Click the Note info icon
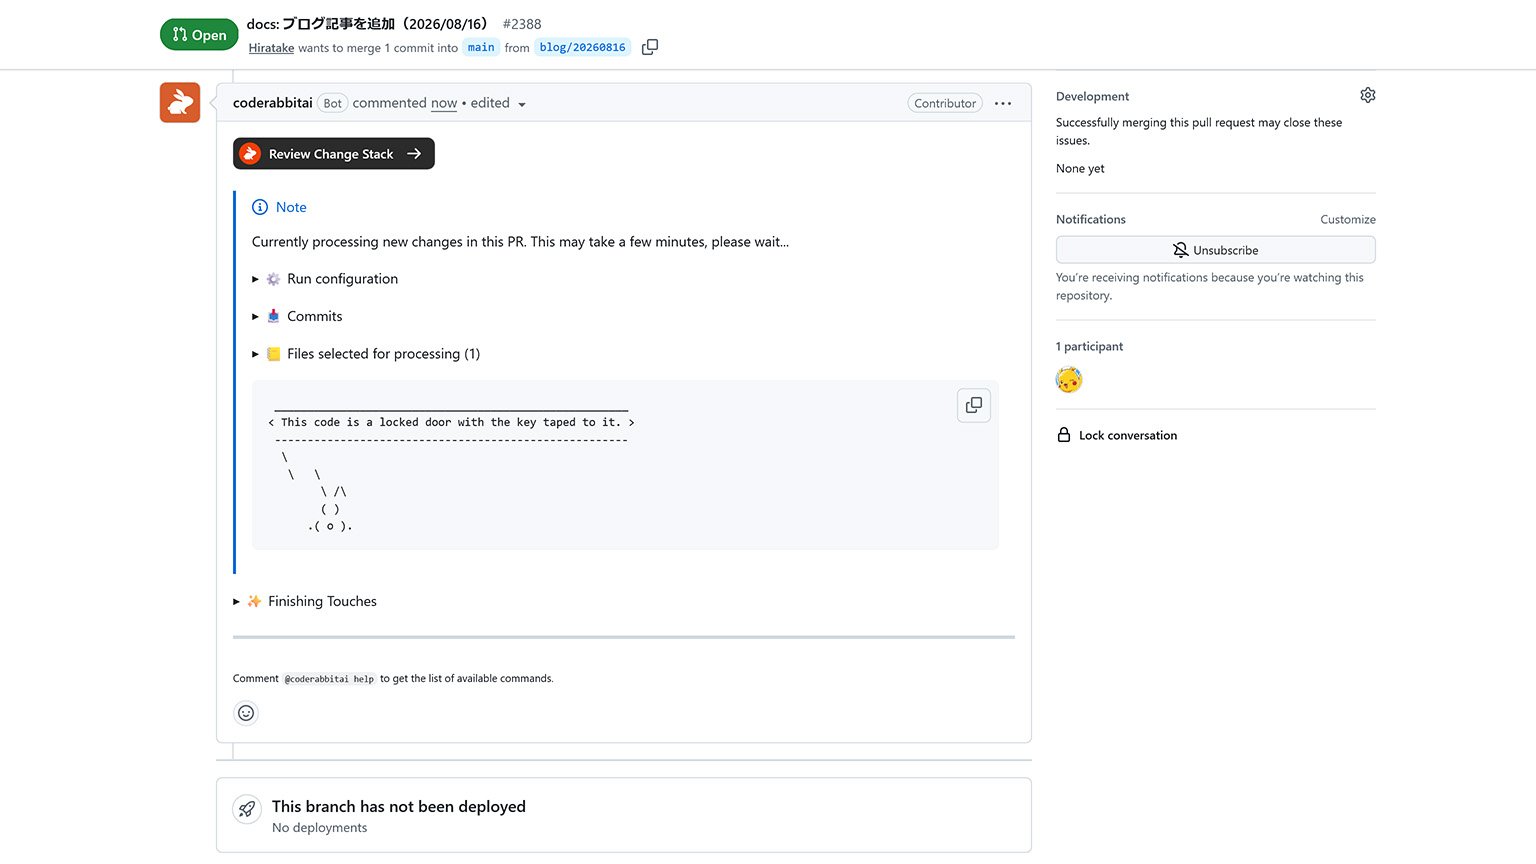The width and height of the screenshot is (1536, 864). (260, 207)
